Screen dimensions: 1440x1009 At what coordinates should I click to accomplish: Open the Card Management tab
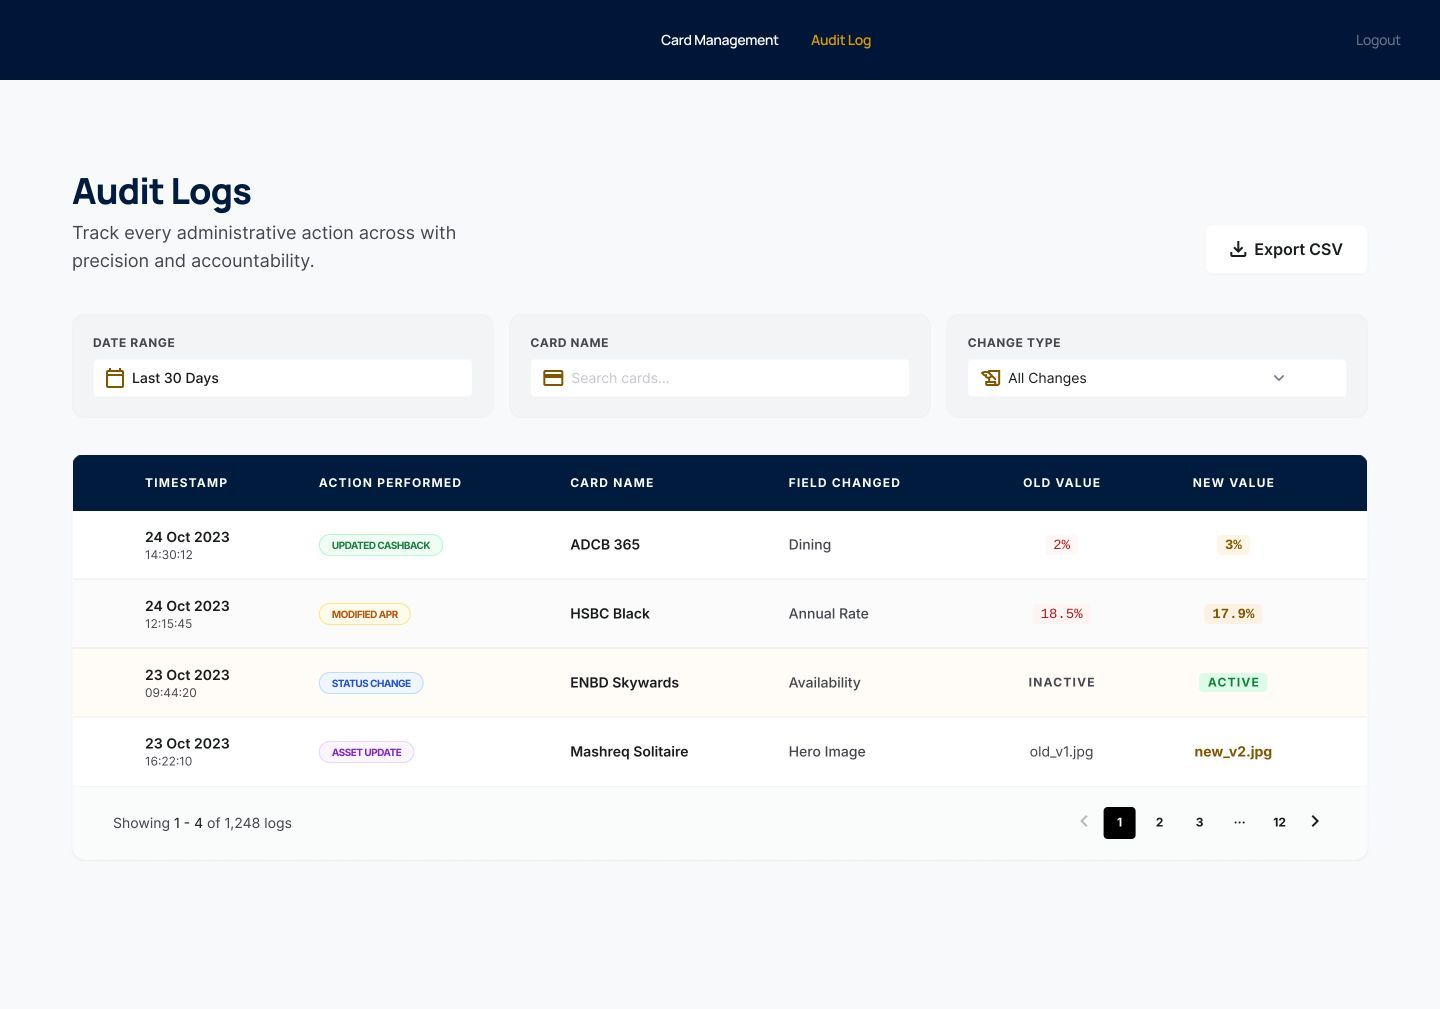tap(719, 40)
